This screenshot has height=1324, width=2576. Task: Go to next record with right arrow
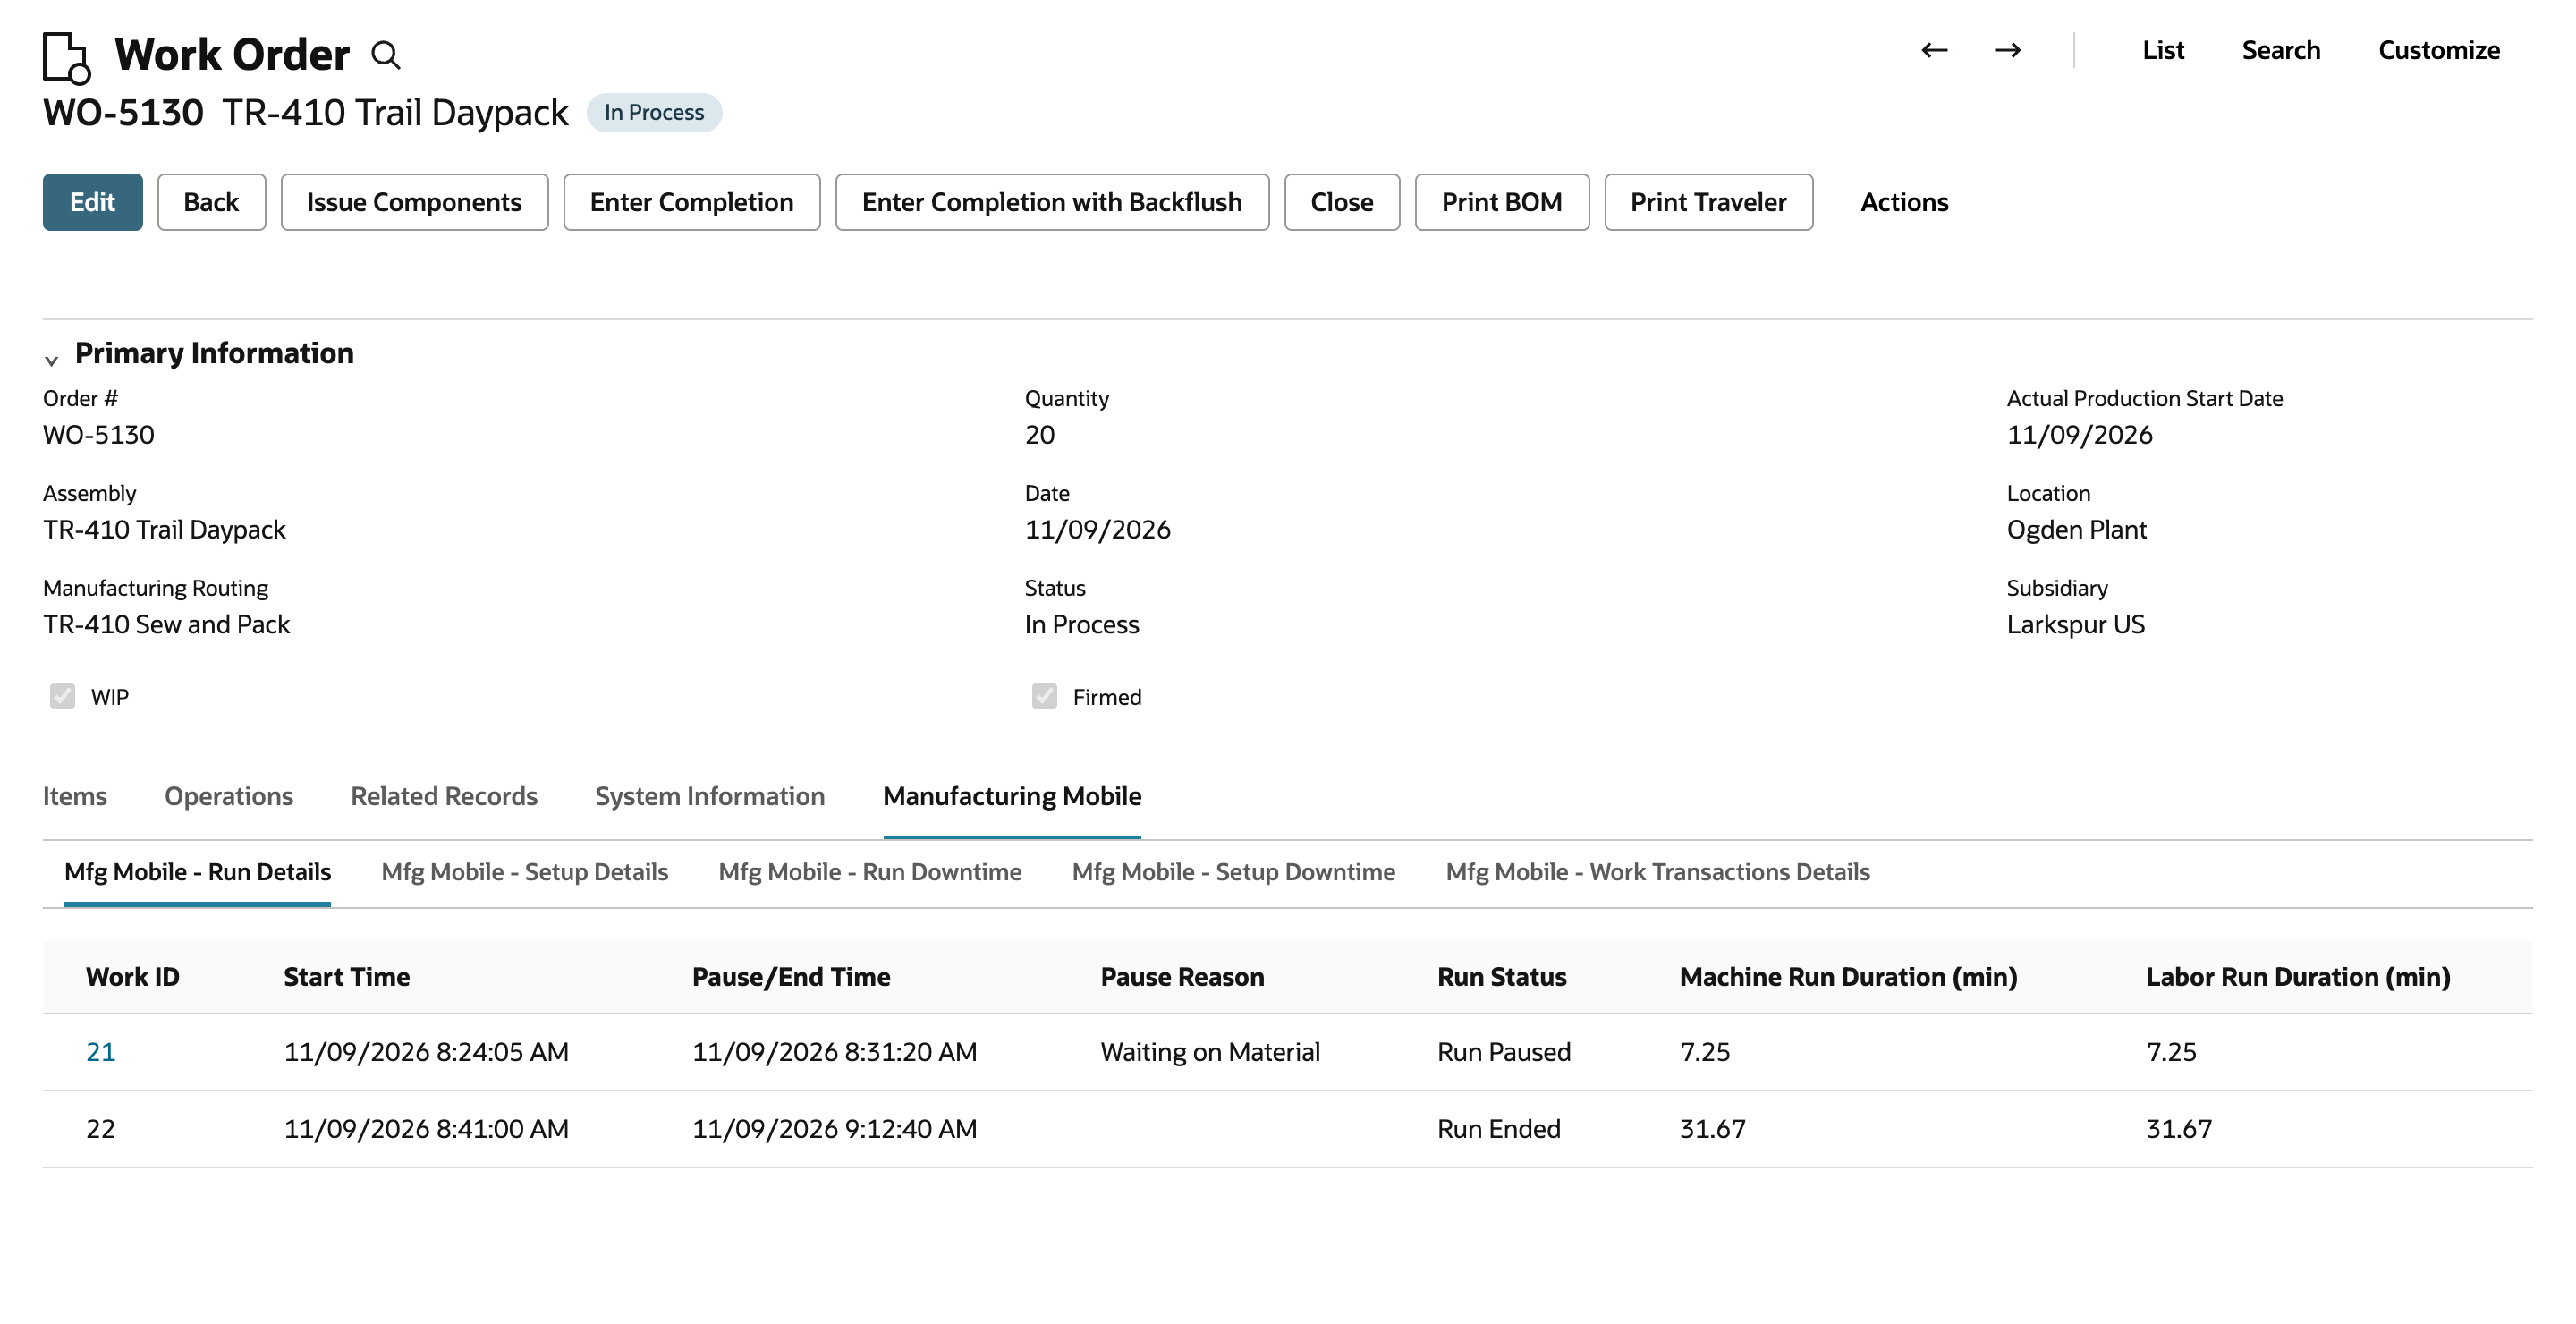pyautogui.click(x=2007, y=50)
